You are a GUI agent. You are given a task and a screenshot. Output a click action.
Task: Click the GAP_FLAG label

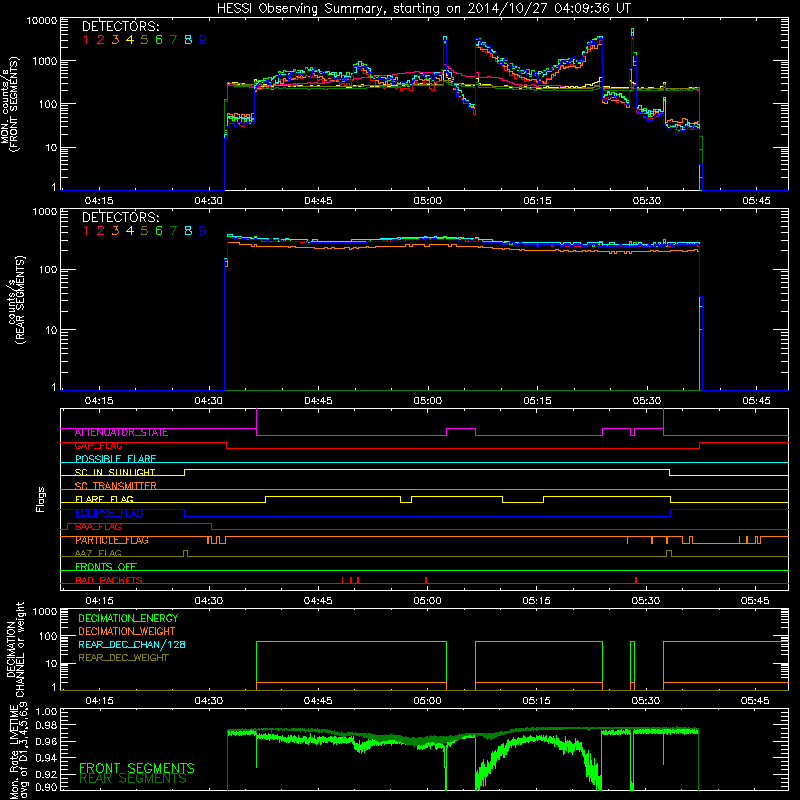pos(98,446)
